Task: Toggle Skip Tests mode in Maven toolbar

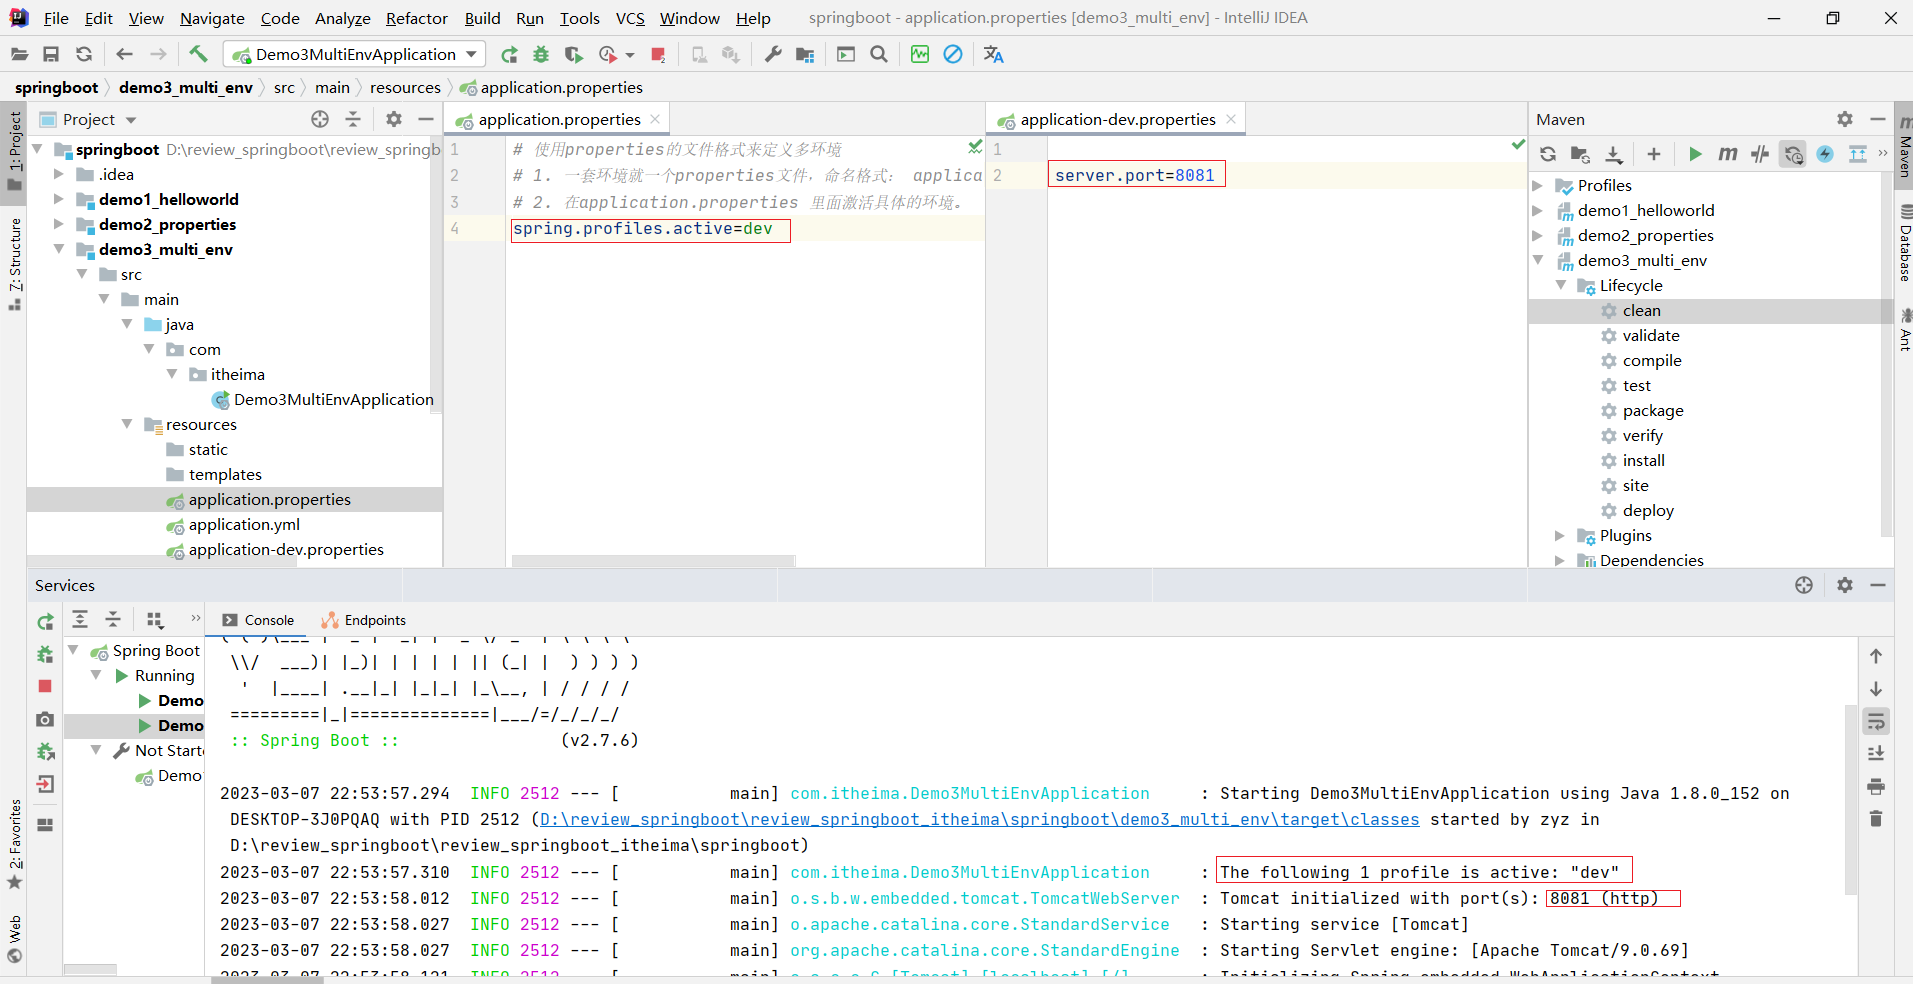Action: 1825,154
